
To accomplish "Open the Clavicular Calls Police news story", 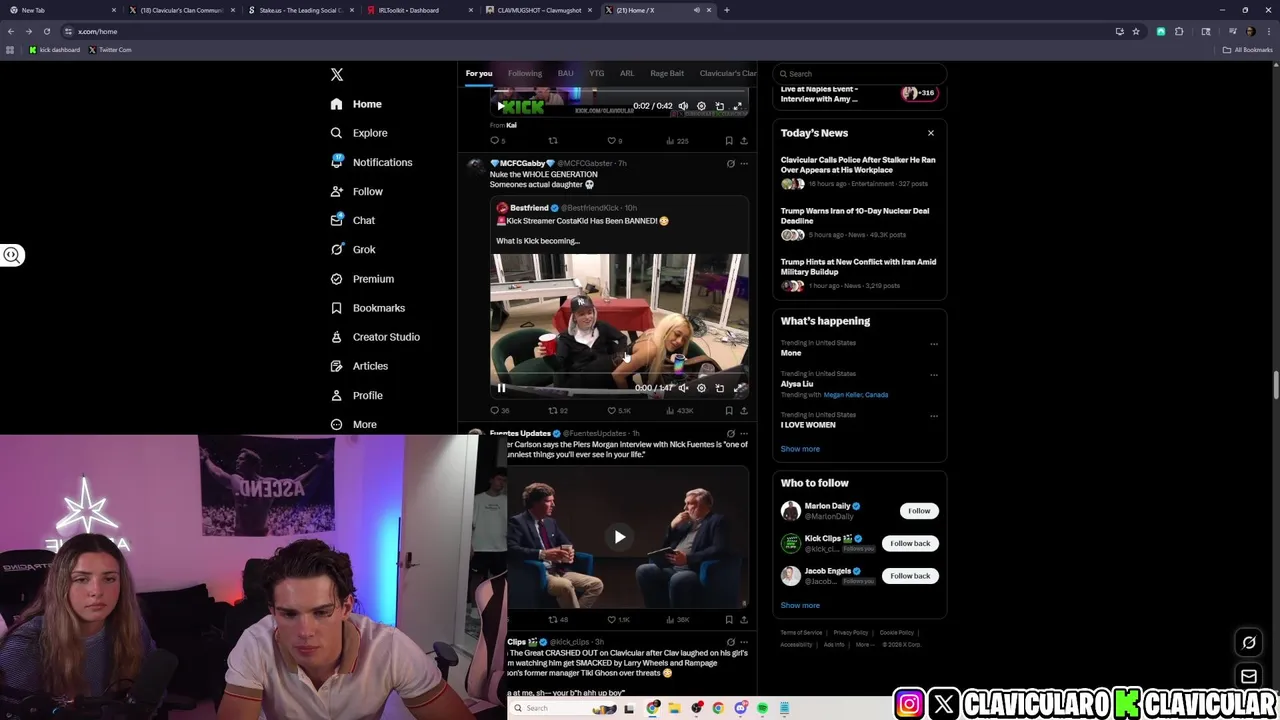I will [x=859, y=171].
